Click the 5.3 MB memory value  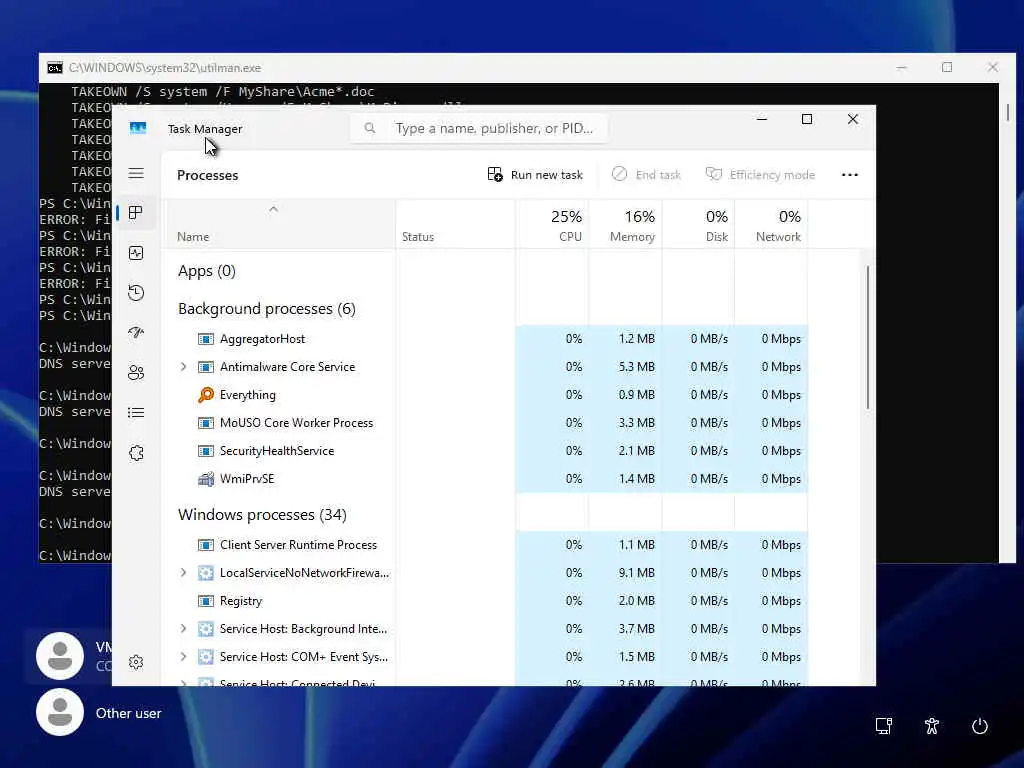637,367
